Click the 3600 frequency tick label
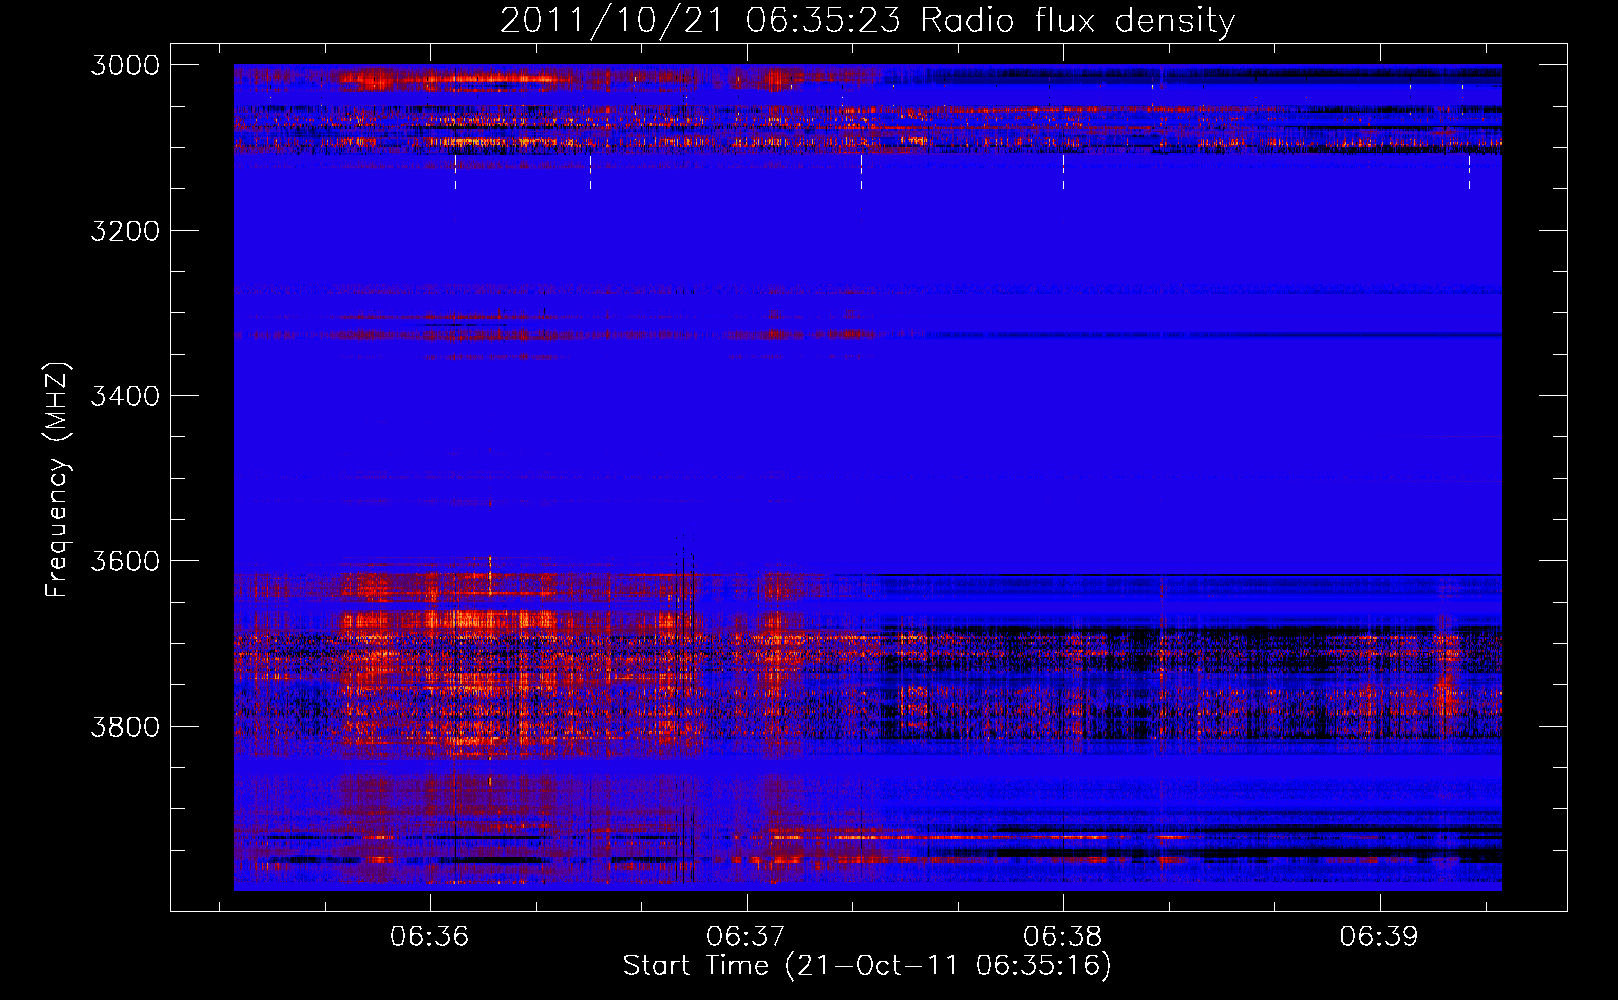The image size is (1618, 1000). [x=125, y=561]
